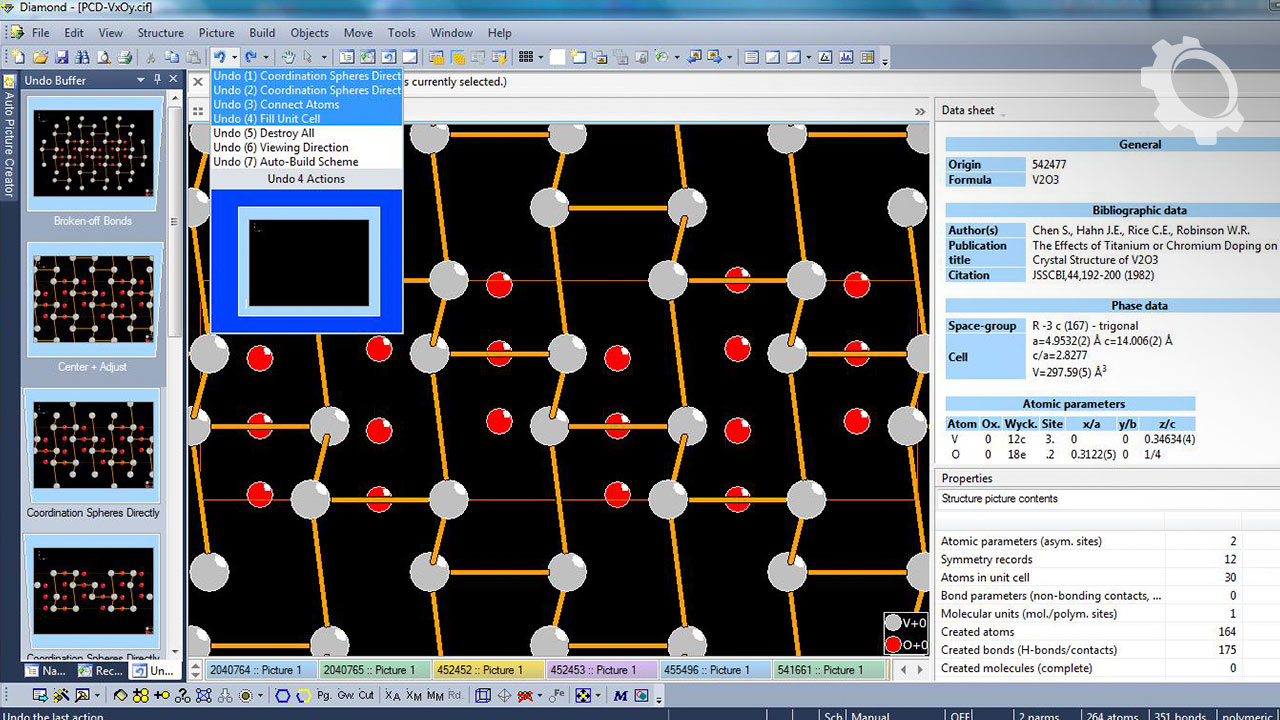Click the Pg. polyhedra button in bottom toolbar
Screen dimensions: 1280x720
point(324,695)
